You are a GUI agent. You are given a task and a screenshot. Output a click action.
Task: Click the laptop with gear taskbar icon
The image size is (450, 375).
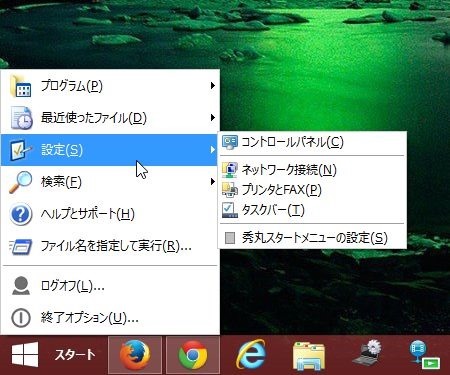[x=367, y=354]
